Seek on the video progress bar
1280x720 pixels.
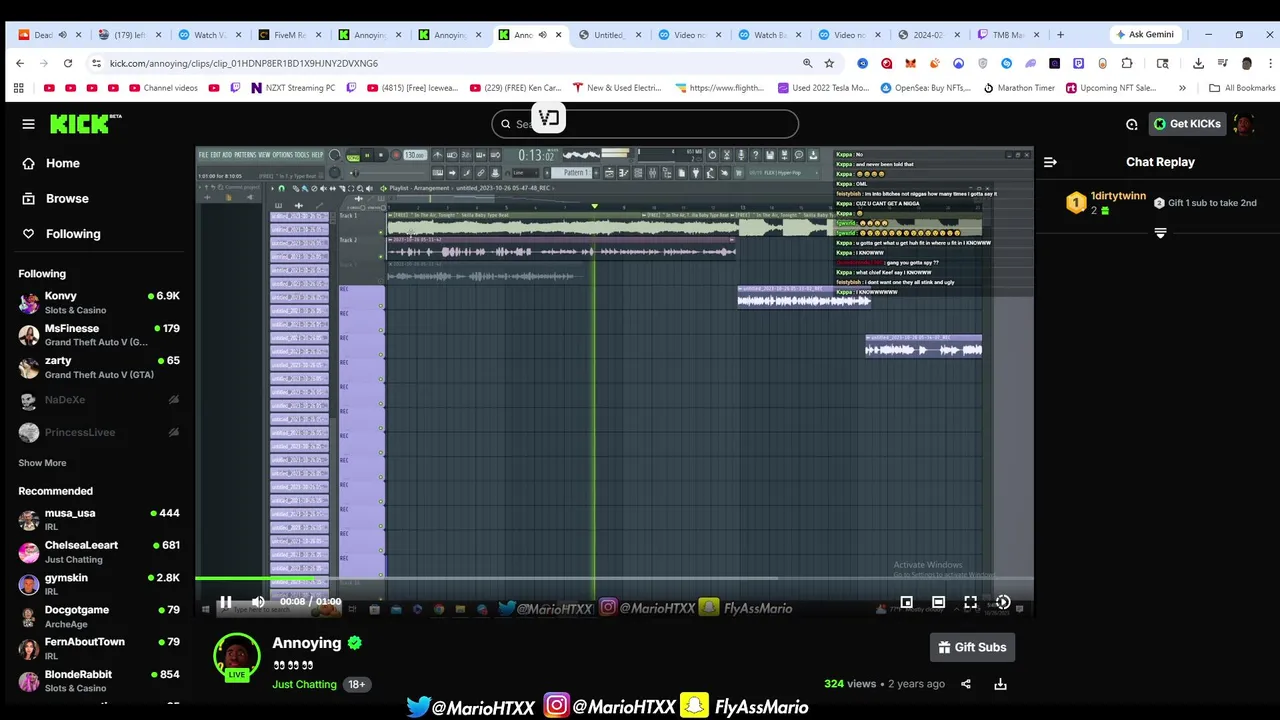614,579
